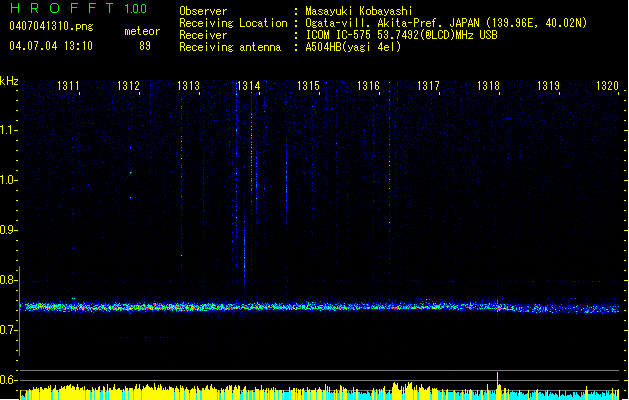Screen dimensions: 629x400
Task: Click the 0.9 kHz frequency label
Action: 9,230
